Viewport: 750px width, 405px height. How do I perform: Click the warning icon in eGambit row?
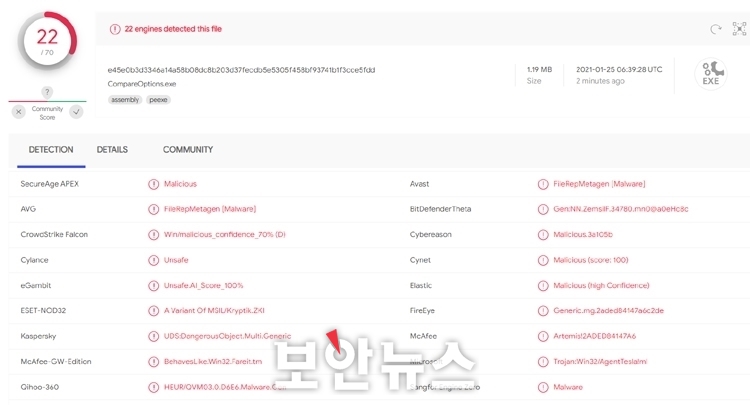153,285
